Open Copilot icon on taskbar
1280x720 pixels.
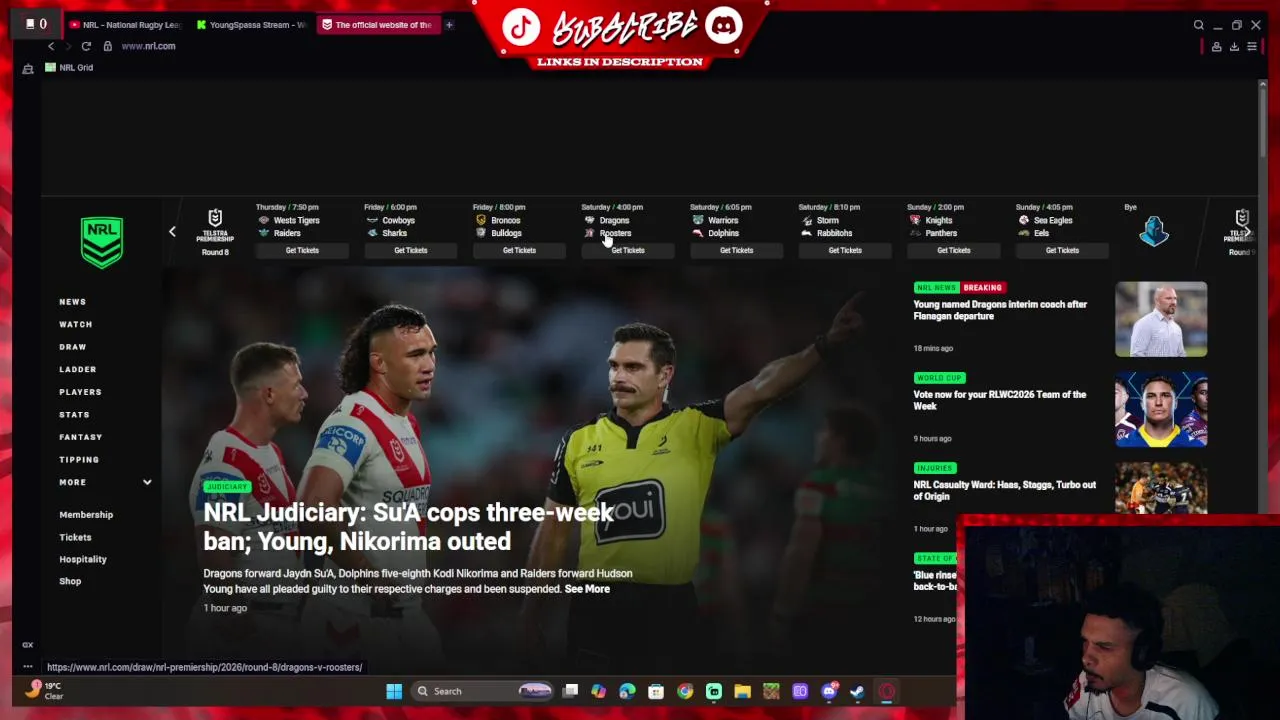598,691
